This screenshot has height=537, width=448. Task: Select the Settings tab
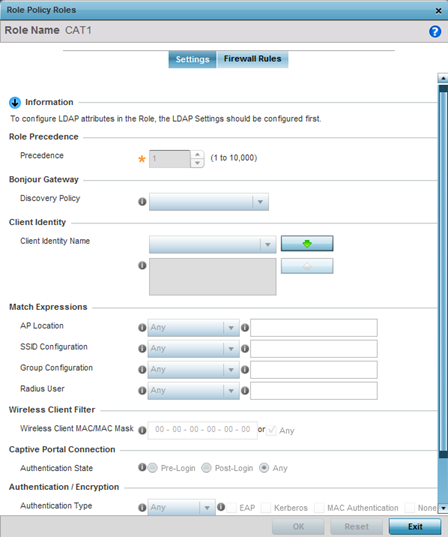tap(192, 59)
